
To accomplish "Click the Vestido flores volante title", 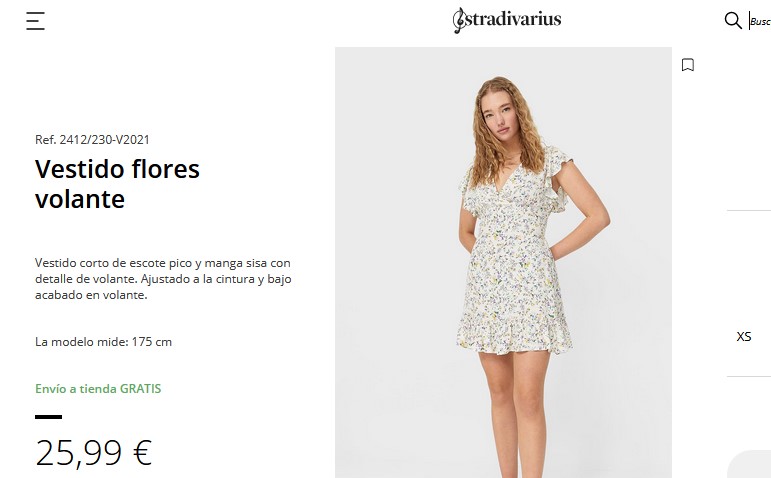I will pyautogui.click(x=117, y=184).
